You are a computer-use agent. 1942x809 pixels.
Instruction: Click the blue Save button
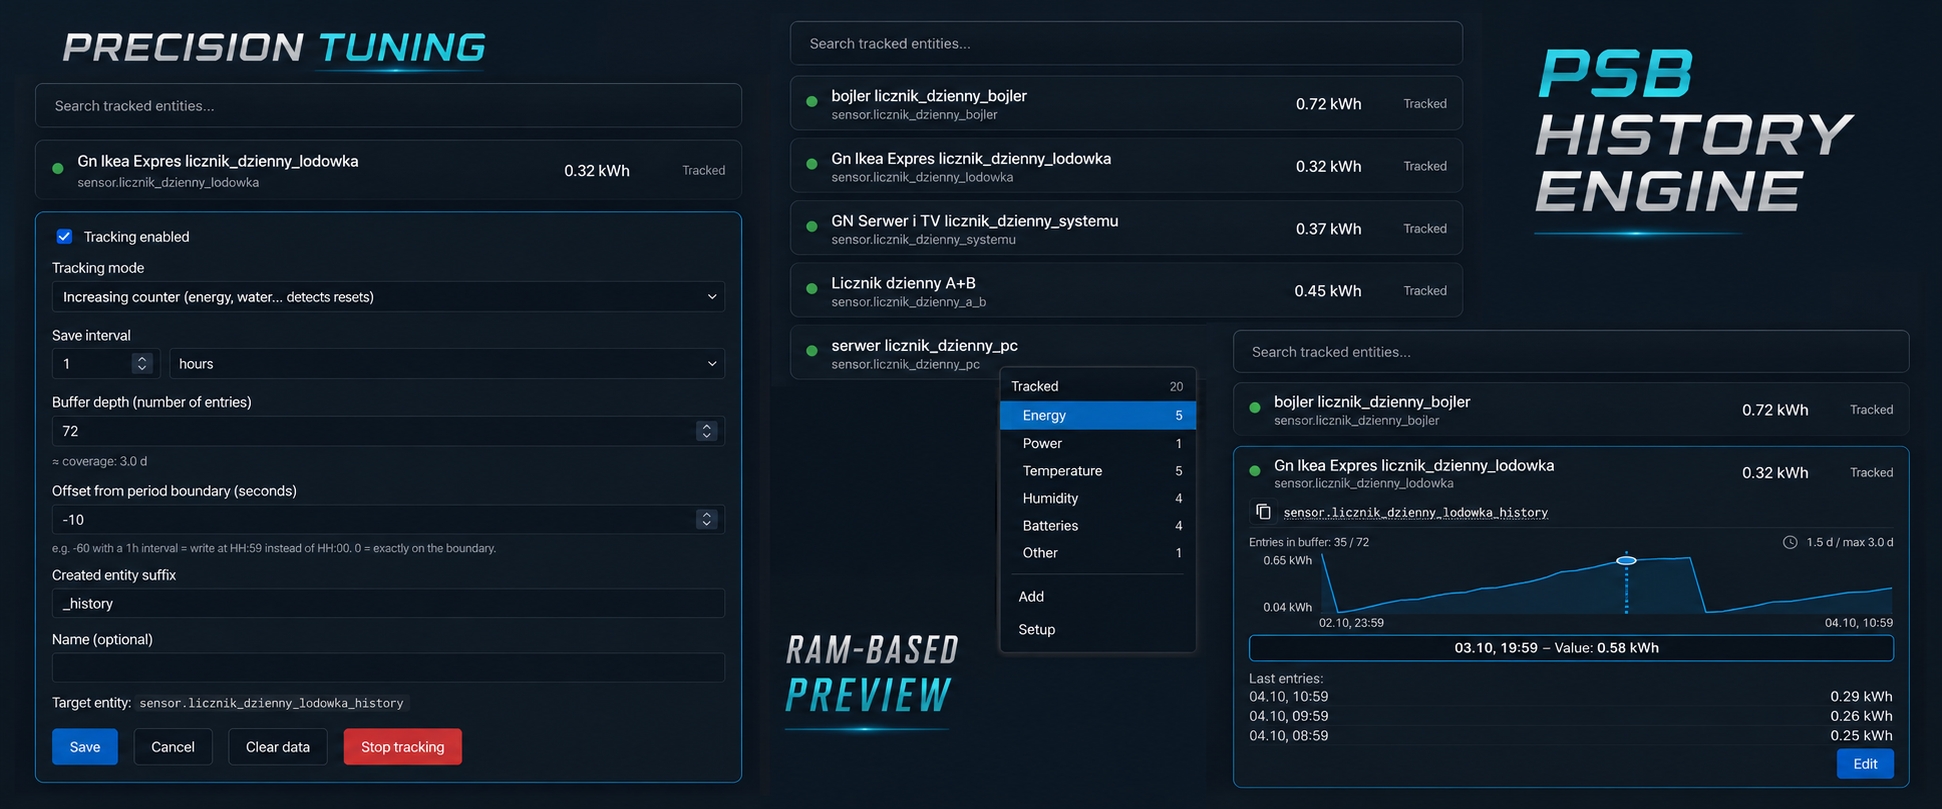point(85,747)
